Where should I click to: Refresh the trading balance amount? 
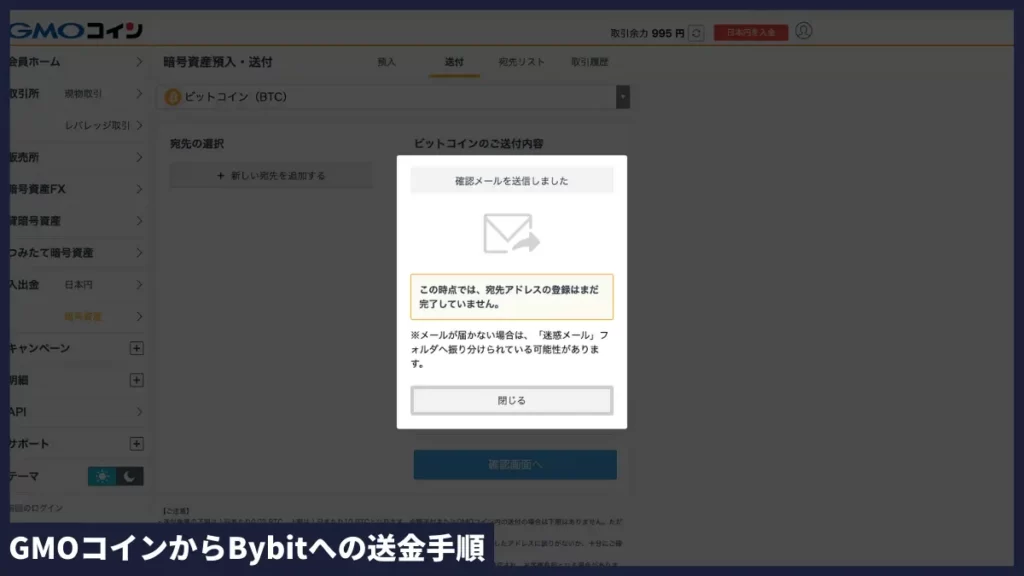(696, 33)
